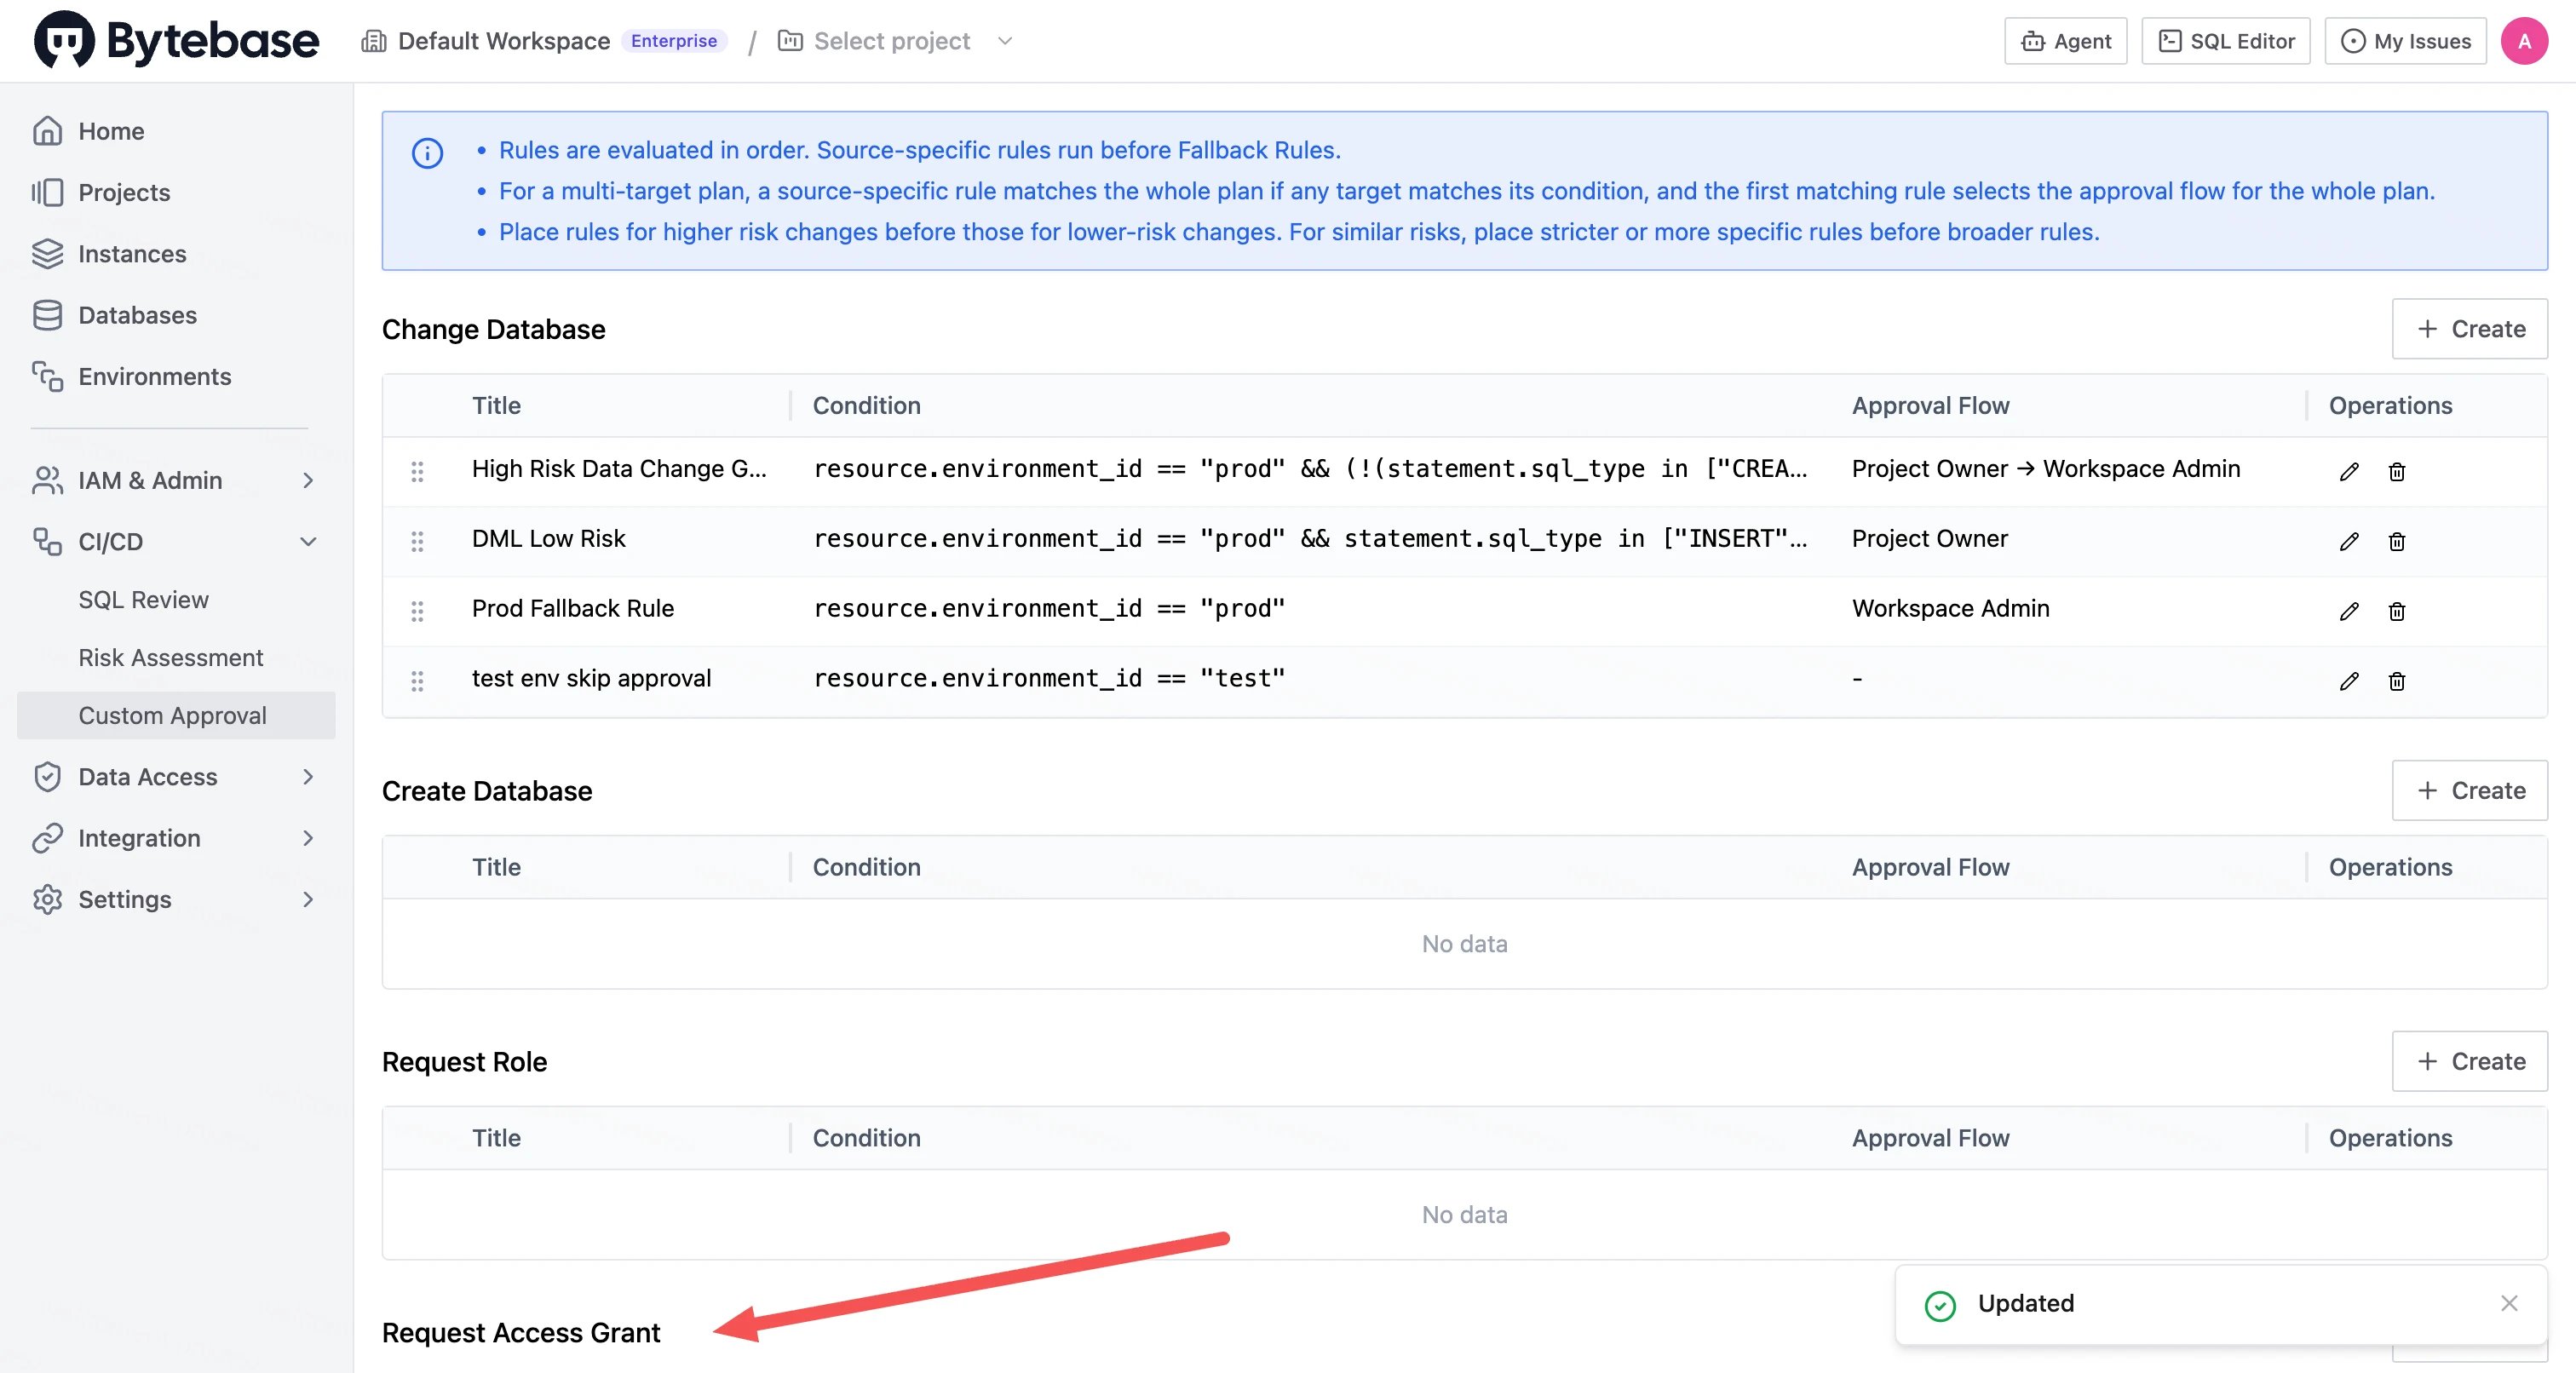2576x1373 pixels.
Task: Click drag handle of Prod Fallback Rule row
Action: (417, 611)
